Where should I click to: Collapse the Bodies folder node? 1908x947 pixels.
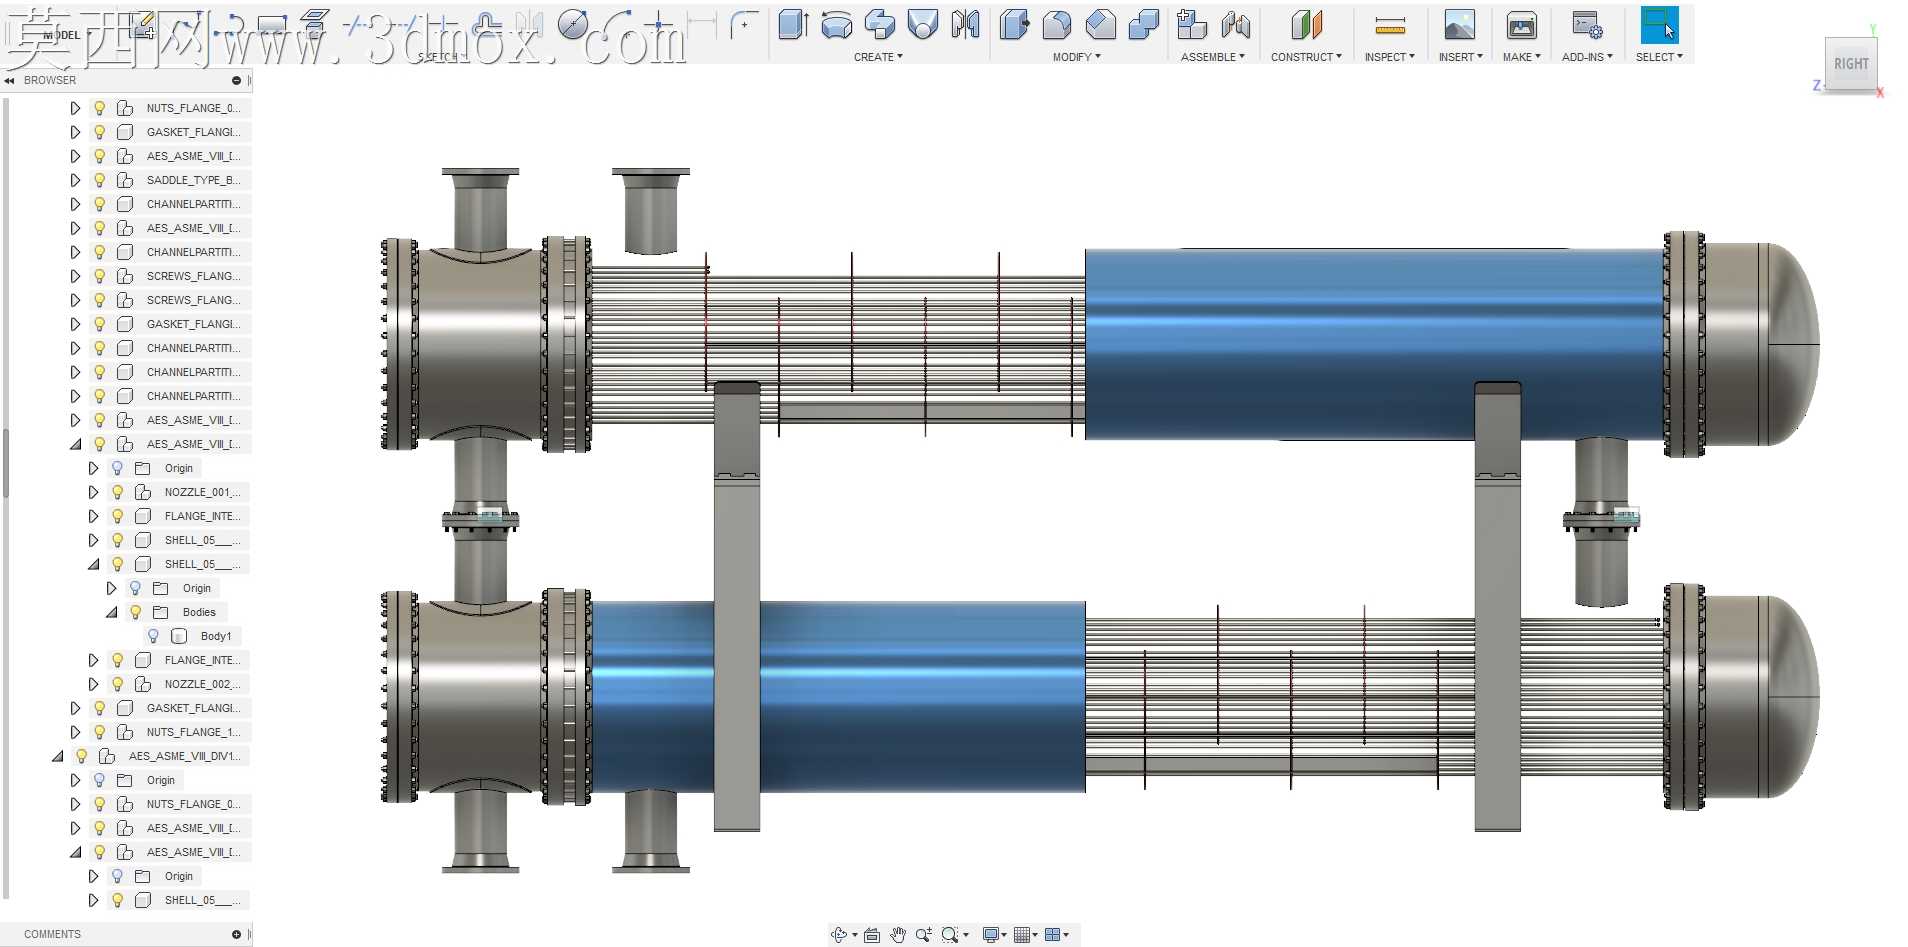point(112,612)
